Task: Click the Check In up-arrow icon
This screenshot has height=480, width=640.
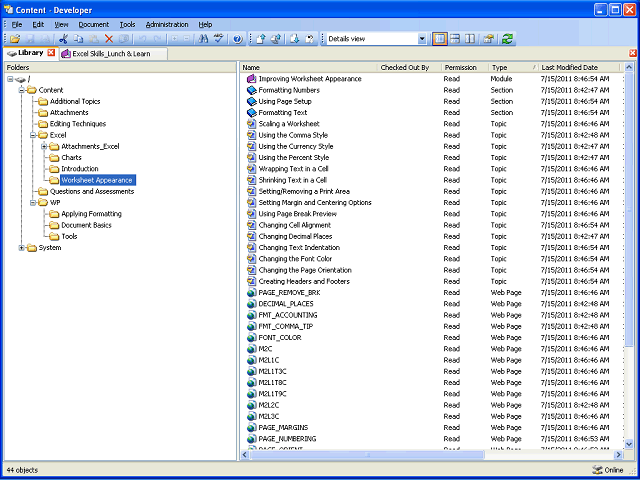Action: (x=261, y=39)
